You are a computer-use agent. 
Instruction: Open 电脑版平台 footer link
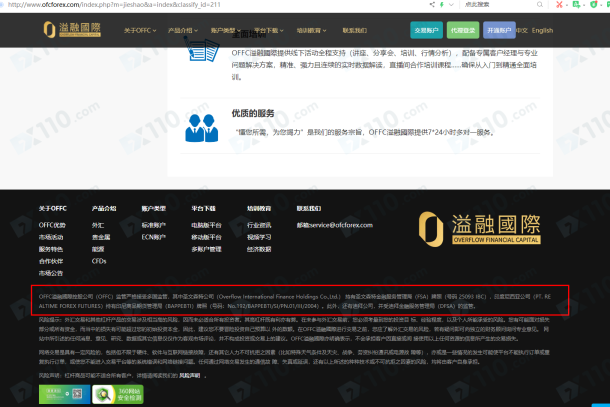pos(206,225)
